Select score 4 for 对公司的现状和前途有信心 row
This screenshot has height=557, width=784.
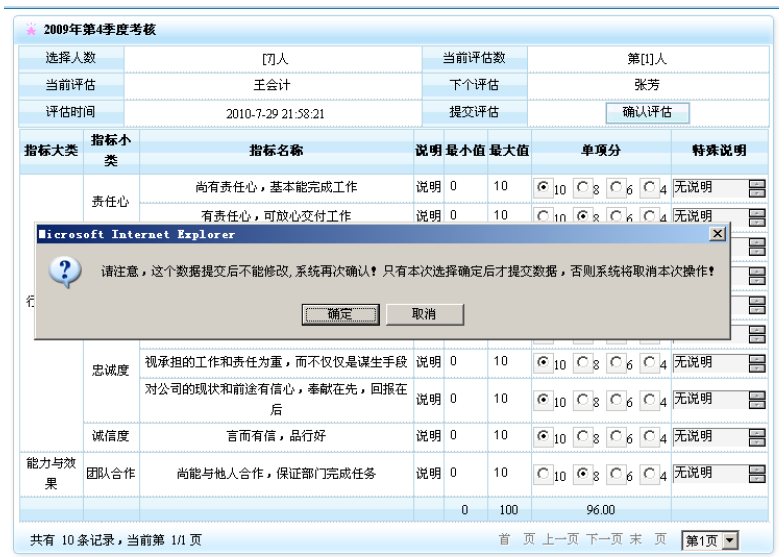pyautogui.click(x=649, y=400)
